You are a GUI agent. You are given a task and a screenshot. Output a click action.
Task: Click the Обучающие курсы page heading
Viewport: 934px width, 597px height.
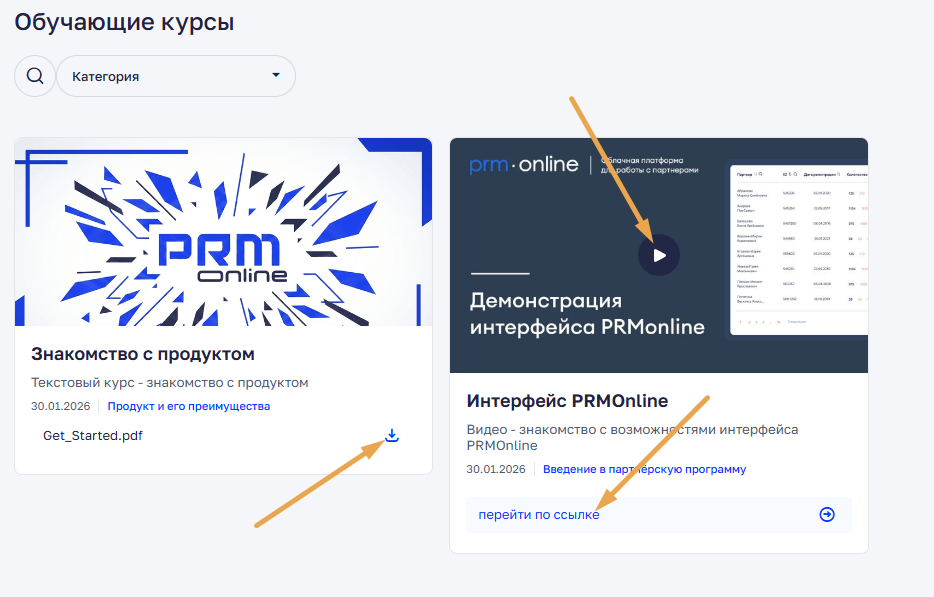coord(122,21)
